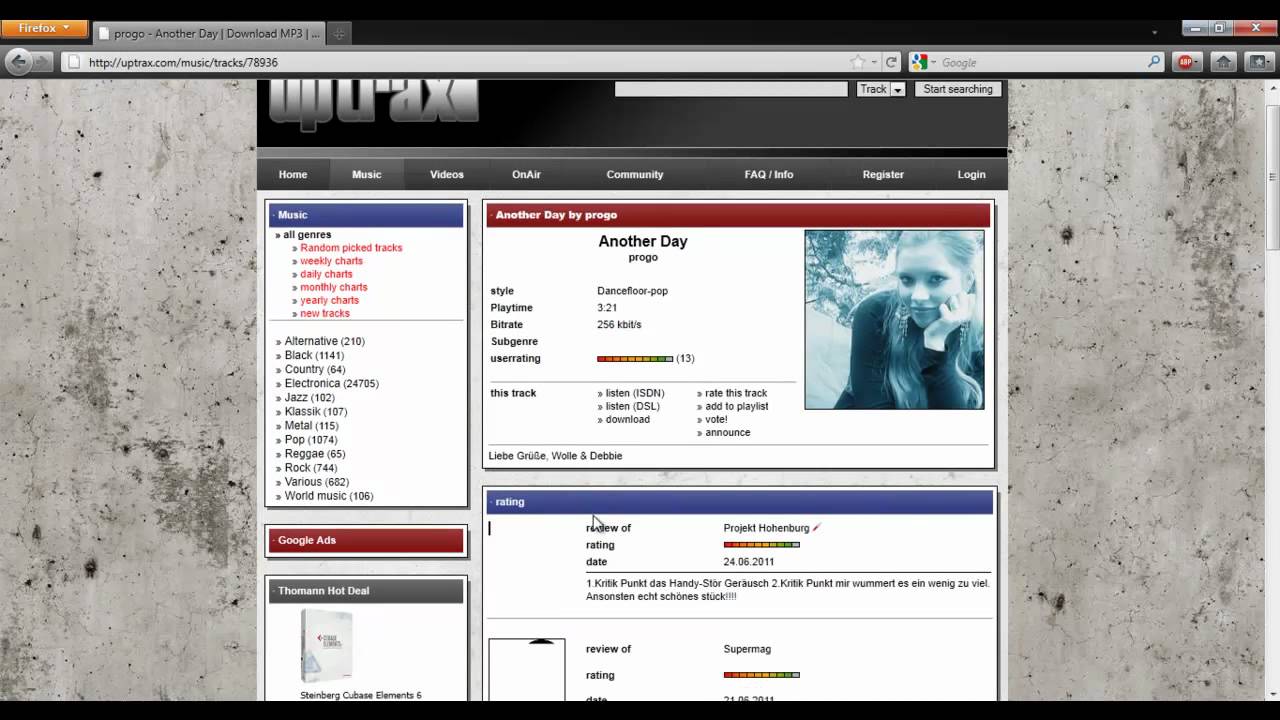This screenshot has height=720, width=1280.
Task: Click the announce link
Action: point(727,432)
